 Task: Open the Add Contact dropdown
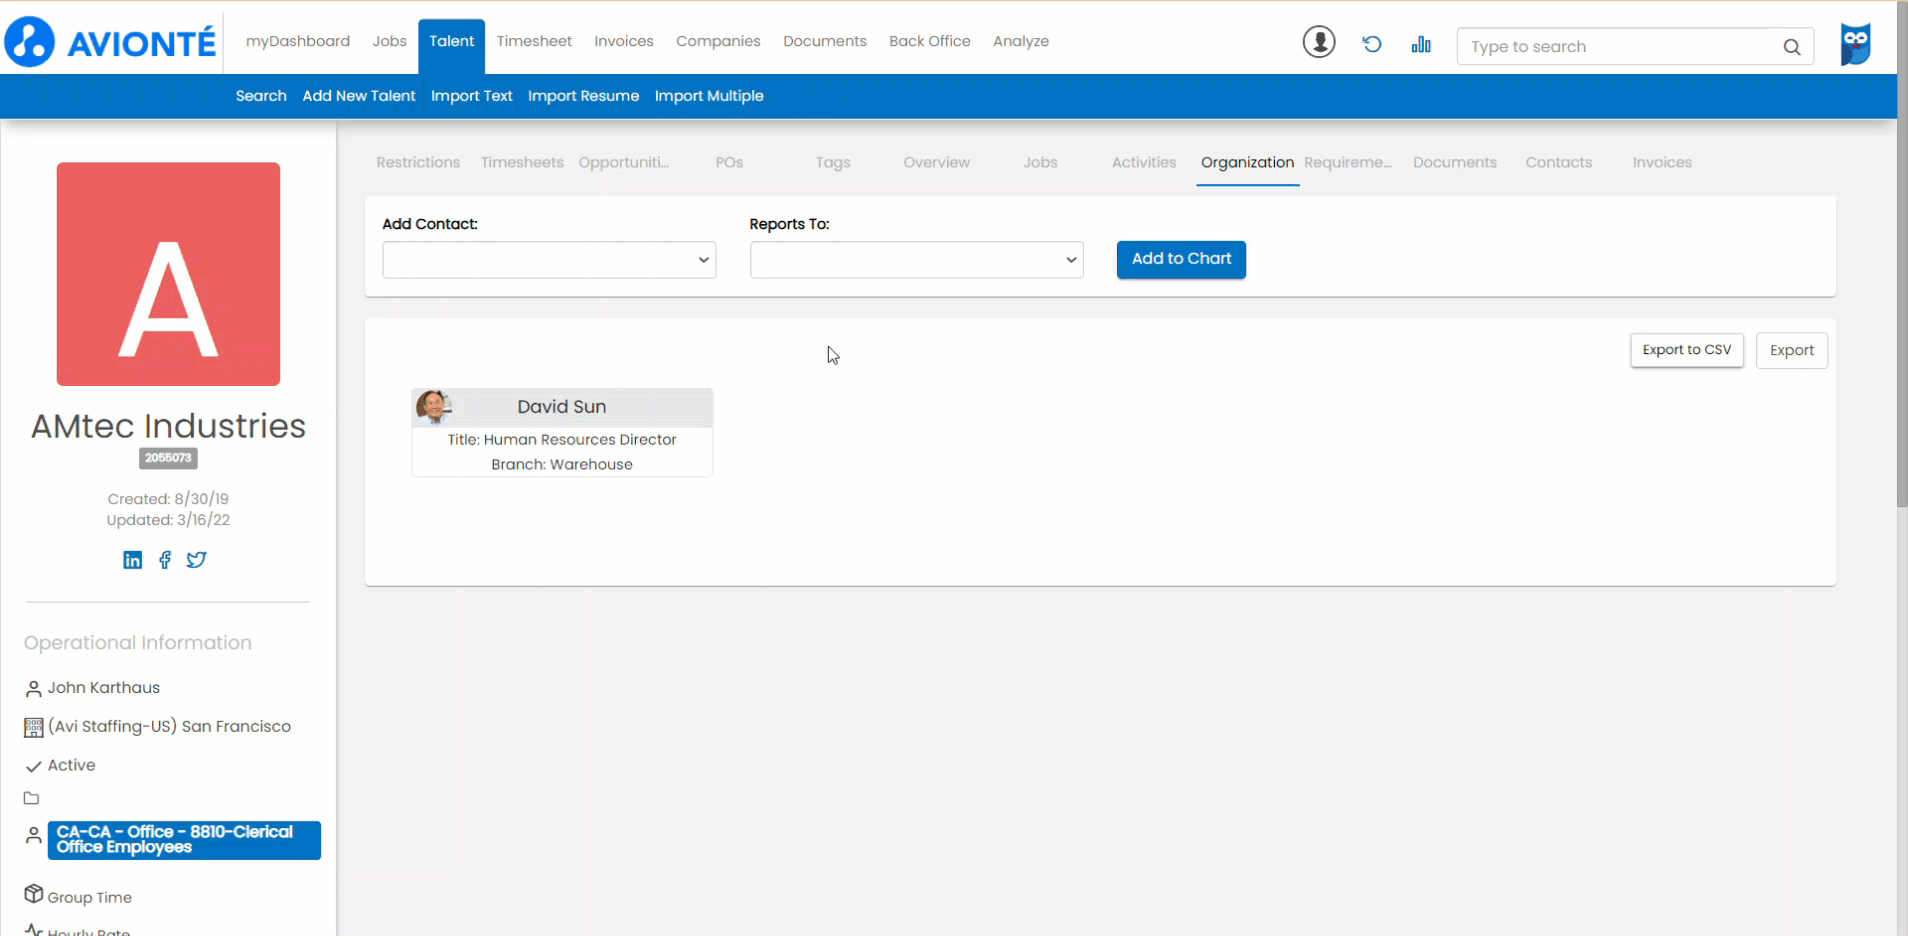tap(549, 260)
